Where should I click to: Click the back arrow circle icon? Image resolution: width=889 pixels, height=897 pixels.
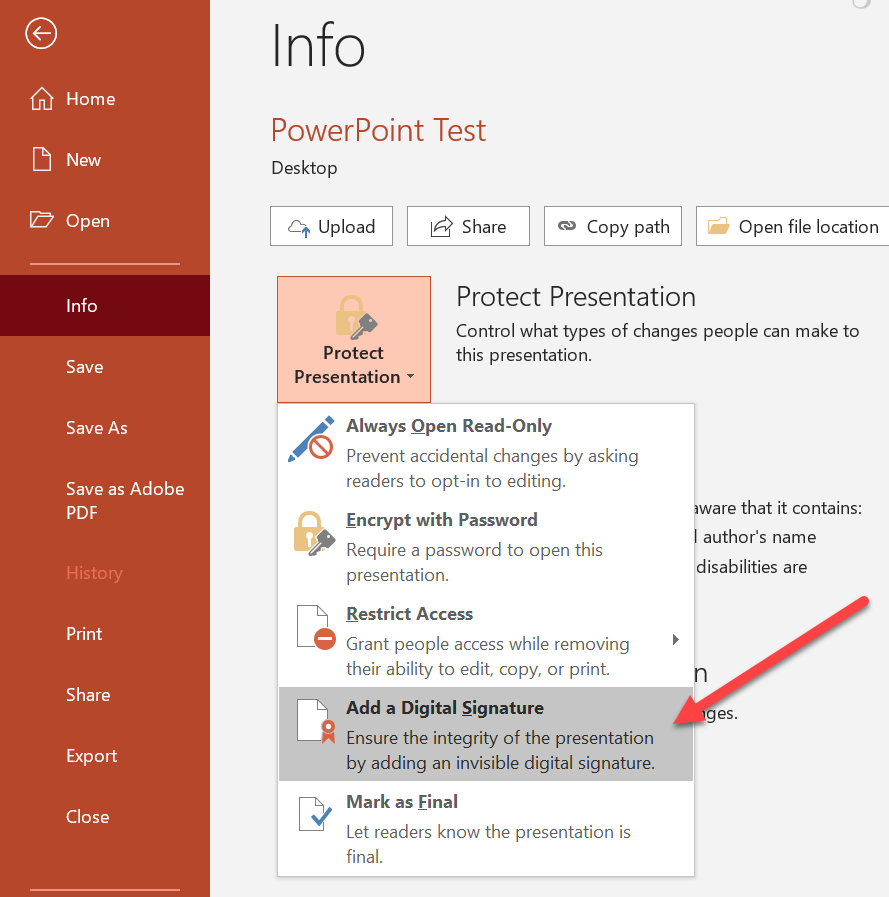[x=41, y=35]
